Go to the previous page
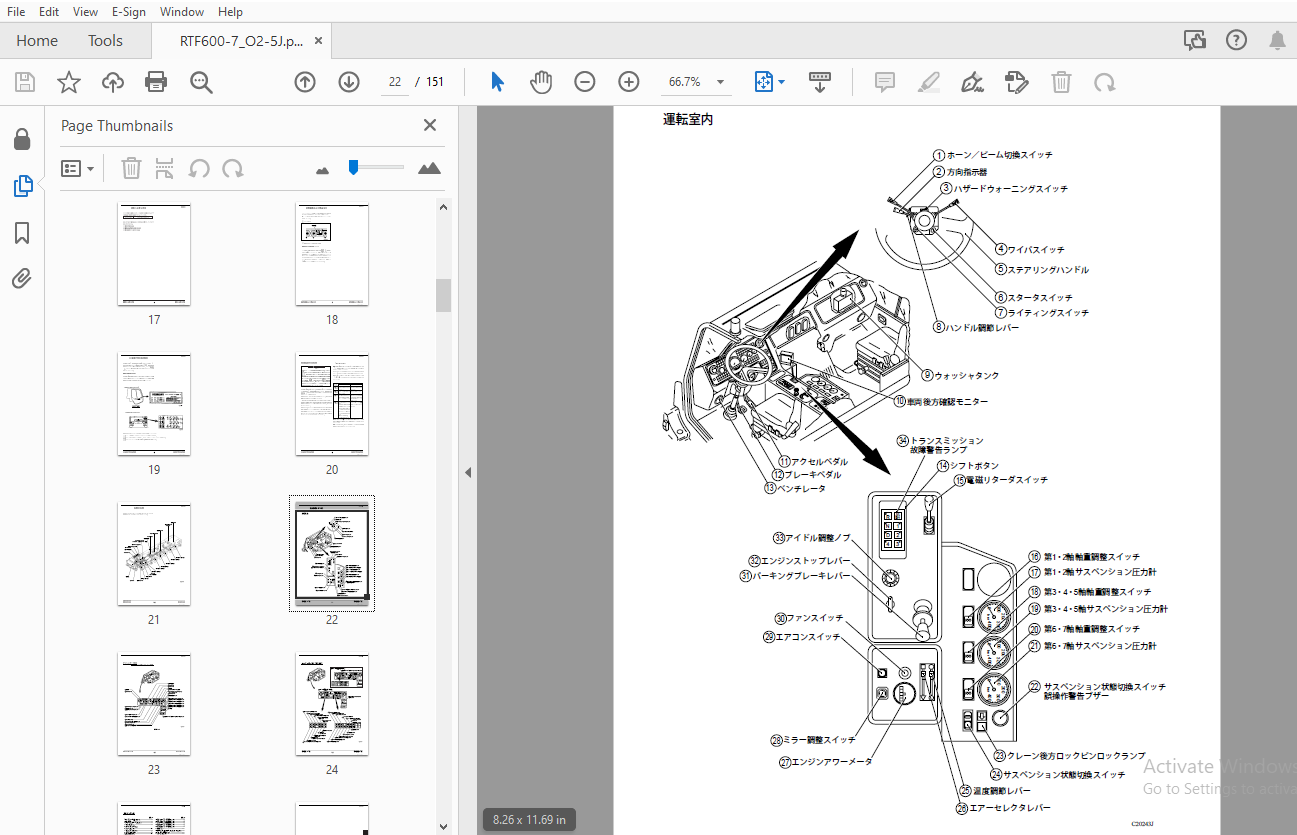The height and width of the screenshot is (835, 1297). (x=305, y=82)
